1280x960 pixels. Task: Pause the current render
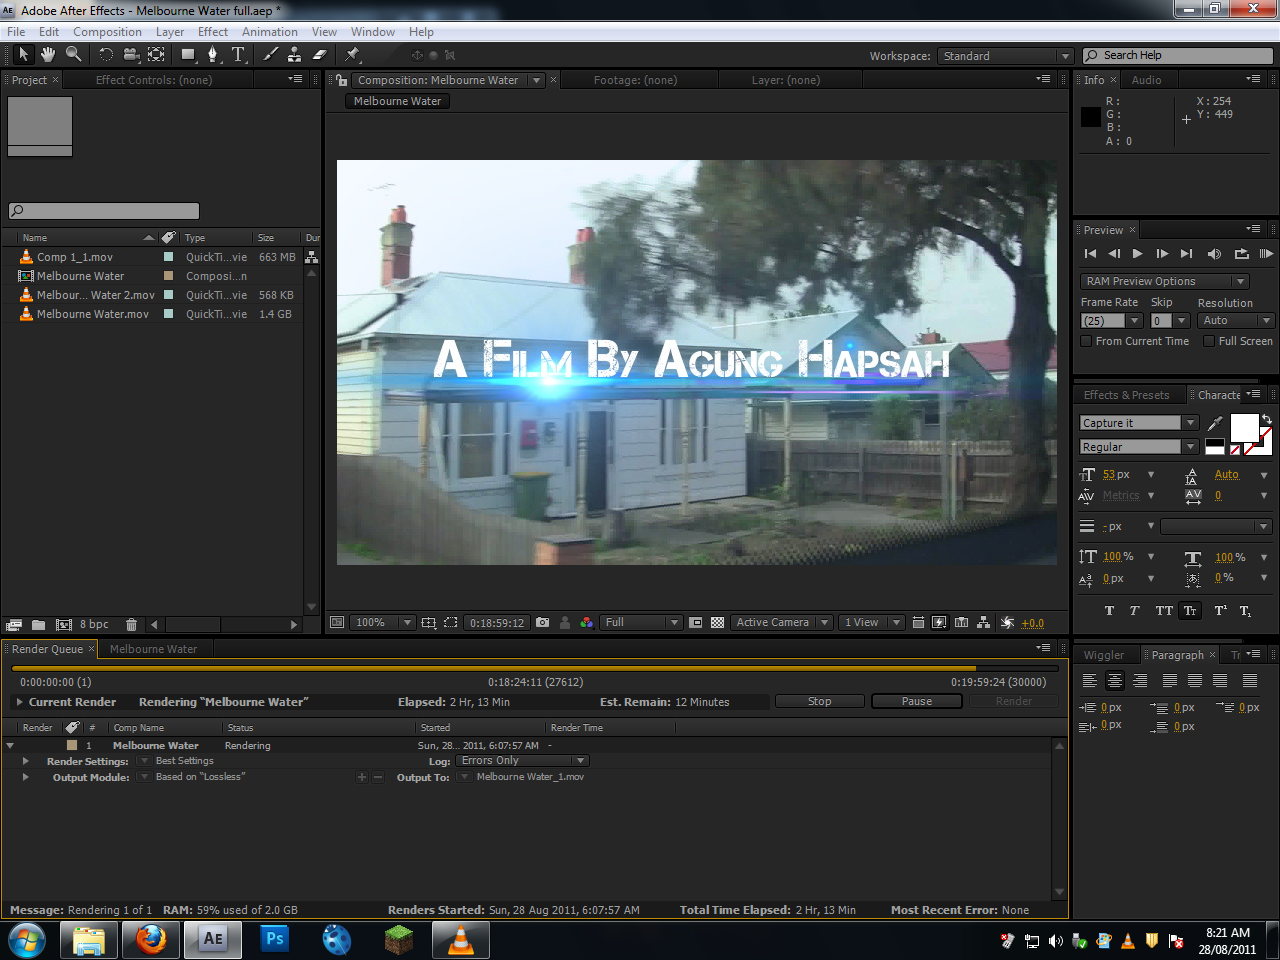(917, 702)
